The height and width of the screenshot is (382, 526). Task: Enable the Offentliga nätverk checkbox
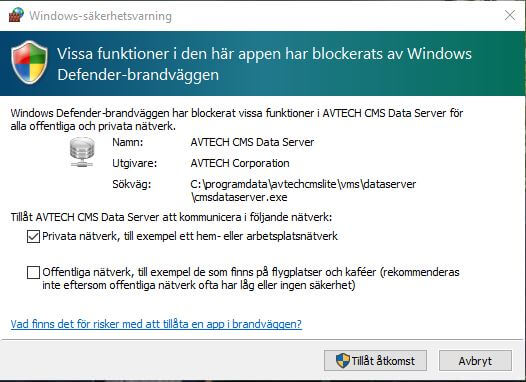click(33, 272)
